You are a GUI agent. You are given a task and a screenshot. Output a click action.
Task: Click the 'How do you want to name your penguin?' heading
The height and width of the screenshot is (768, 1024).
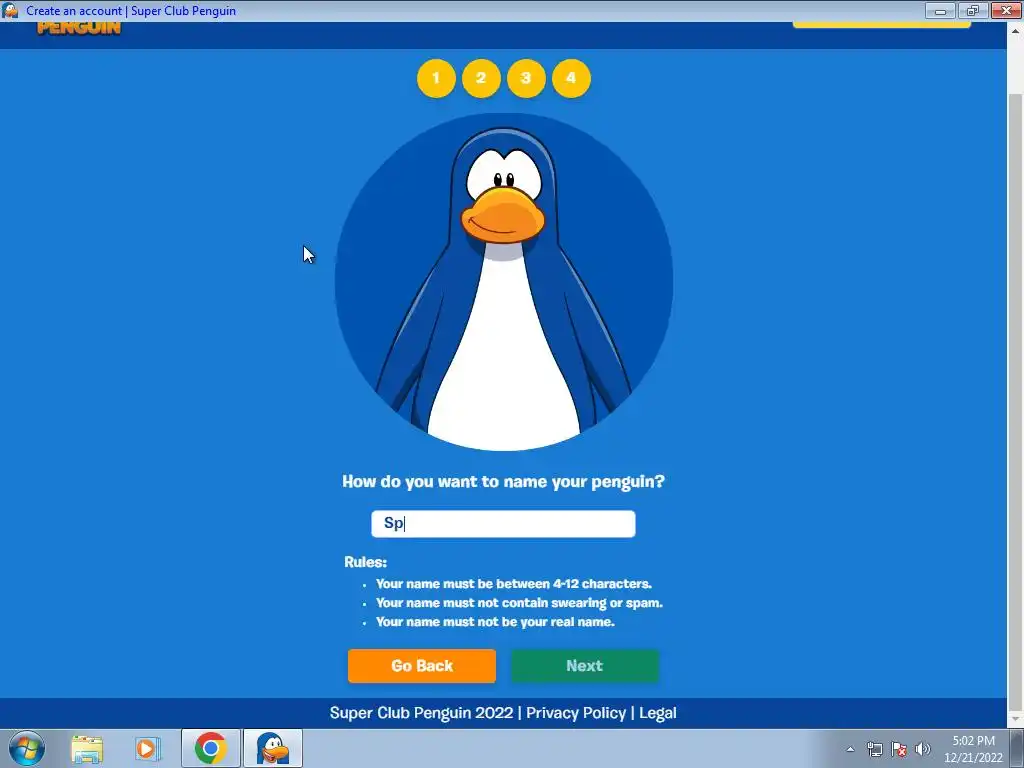(x=504, y=482)
